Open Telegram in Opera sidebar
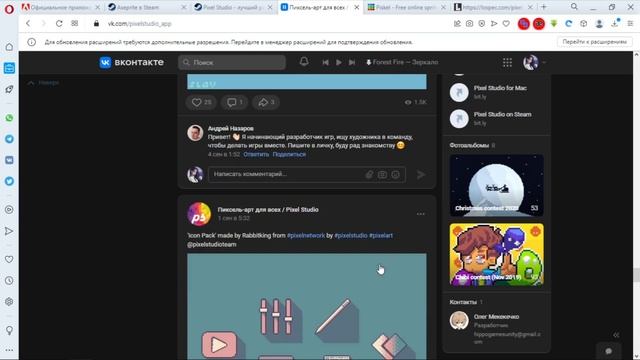Screen dimensions: 640x360 pyautogui.click(x=9, y=139)
